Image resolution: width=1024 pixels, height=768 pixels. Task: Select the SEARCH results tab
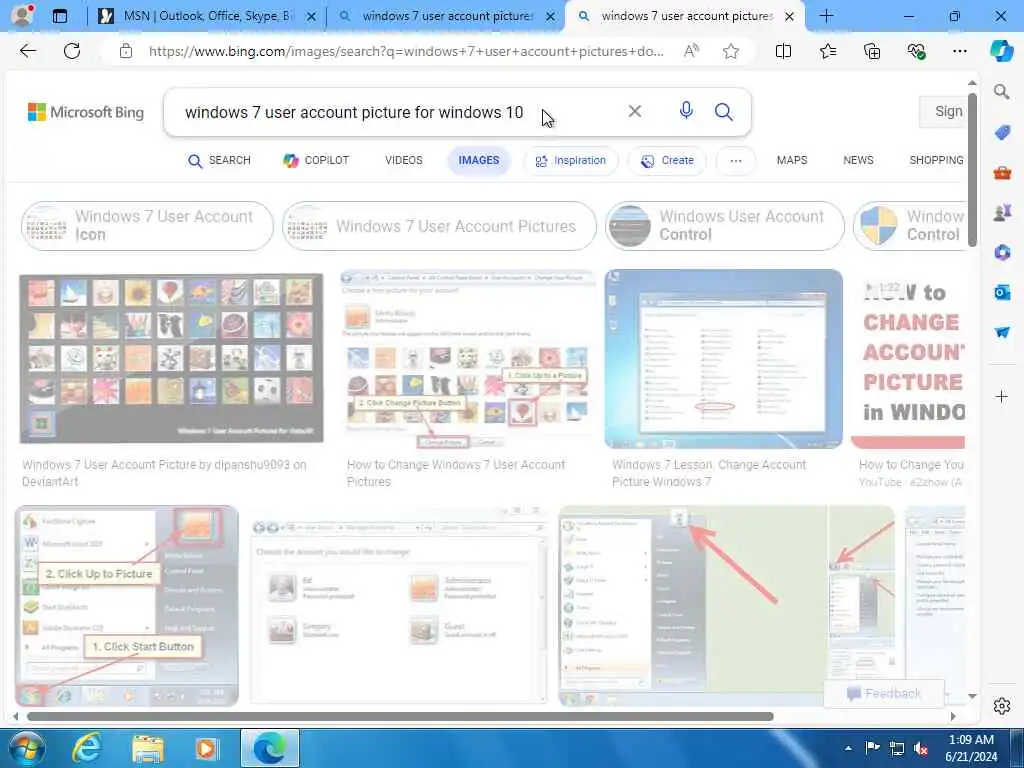219,161
